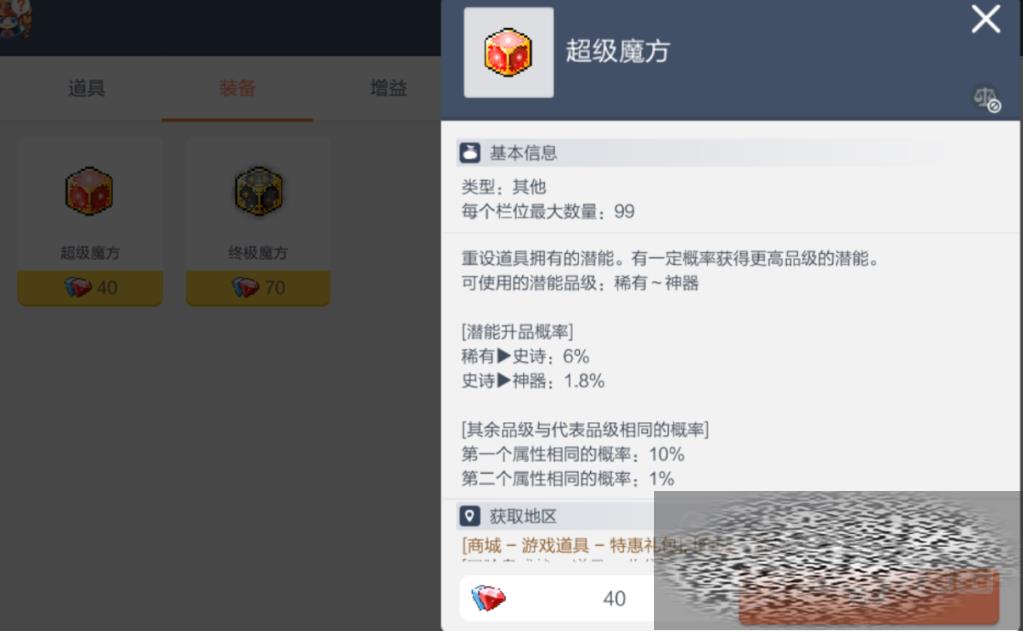Switch to the 道具 tab
Image resolution: width=1023 pixels, height=631 pixels.
pos(87,88)
